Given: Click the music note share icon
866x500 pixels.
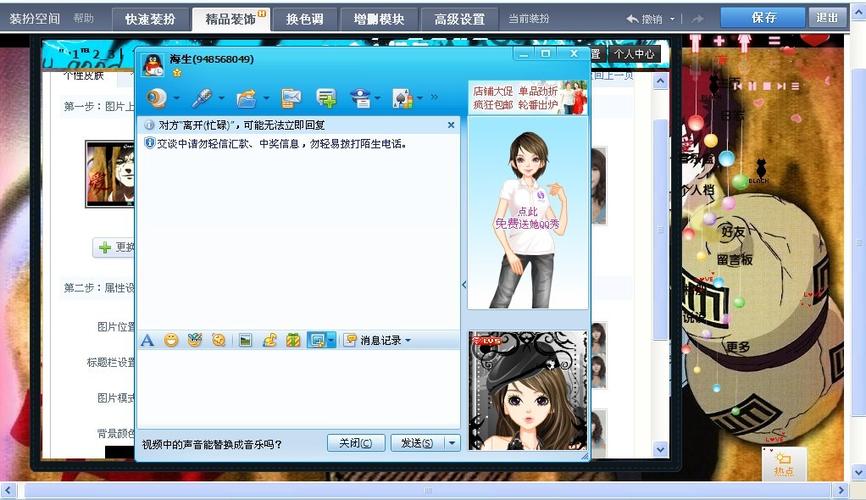Looking at the screenshot, I should (270, 340).
